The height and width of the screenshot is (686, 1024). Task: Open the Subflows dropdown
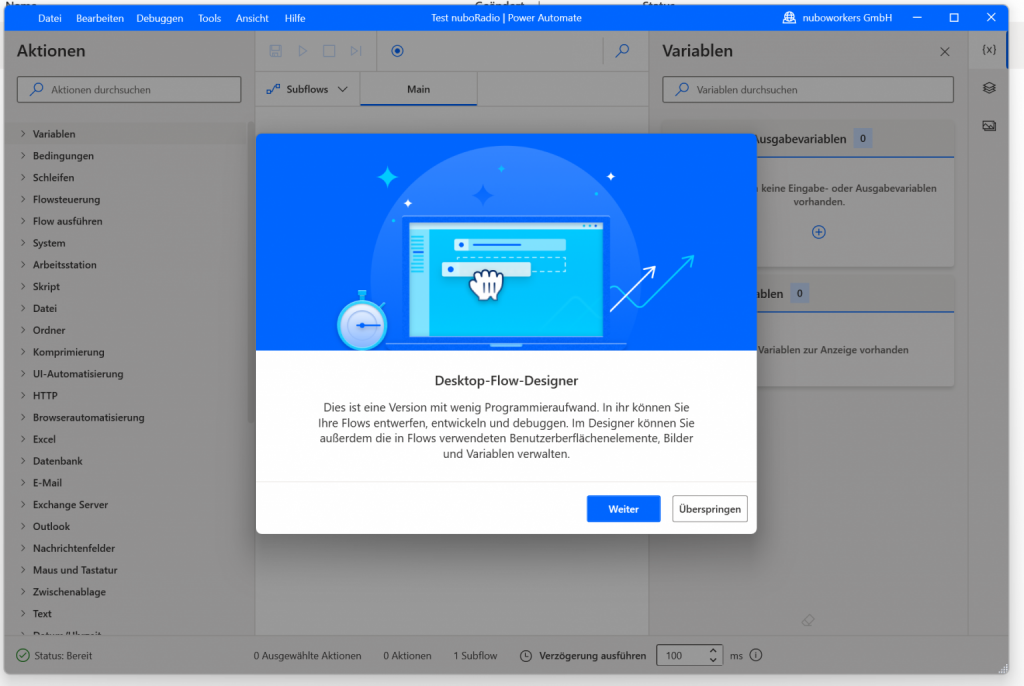(307, 89)
